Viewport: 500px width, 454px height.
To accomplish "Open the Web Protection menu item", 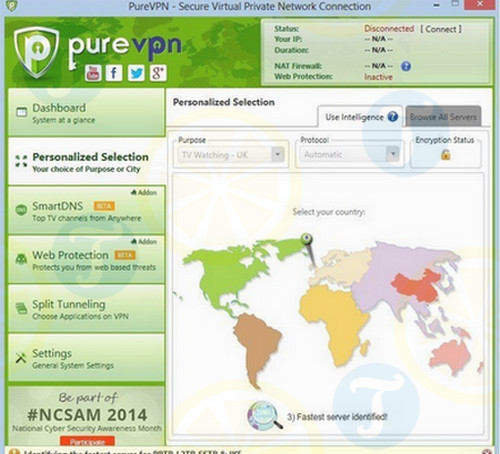I will (x=86, y=259).
